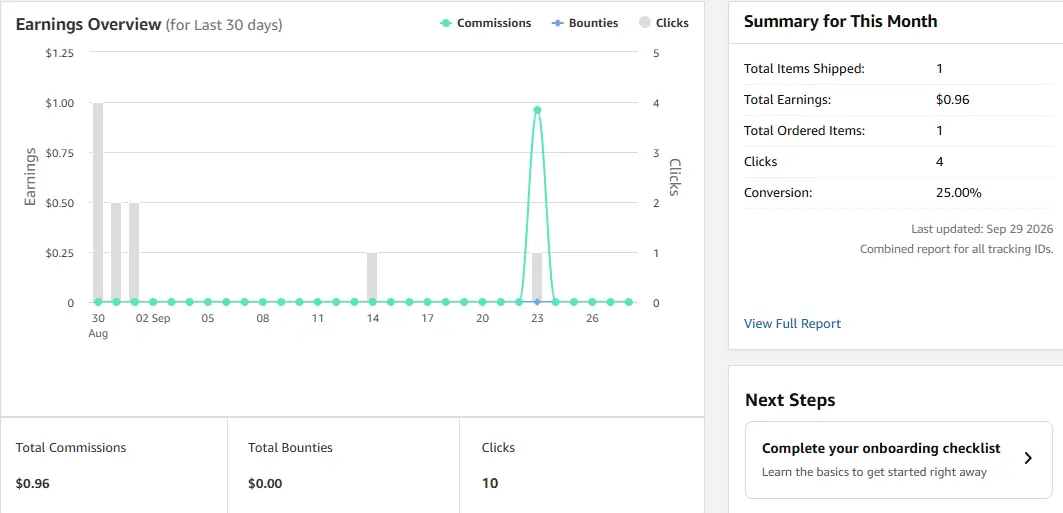Click the Summary Clicks row value 4

pos(940,162)
